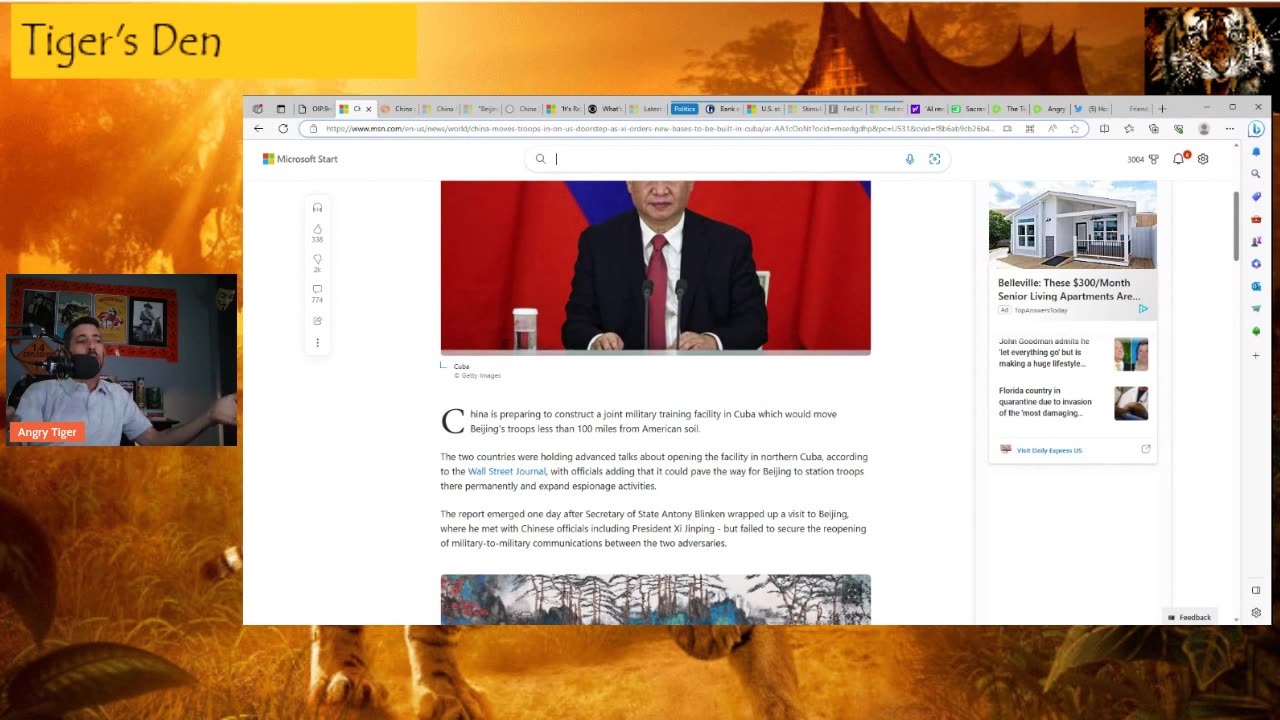Click the voice search microphone icon
Viewport: 1280px width, 720px height.
coord(909,159)
